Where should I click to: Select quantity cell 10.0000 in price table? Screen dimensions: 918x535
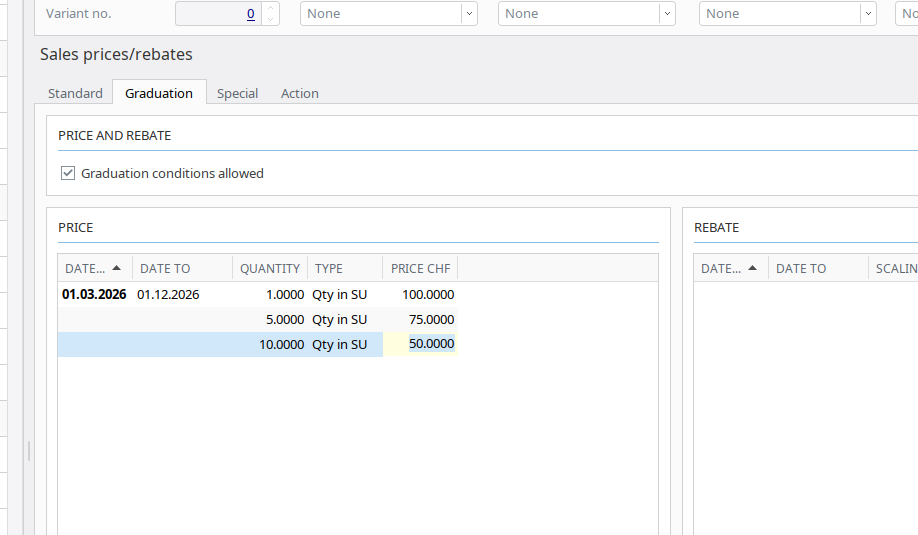point(281,344)
